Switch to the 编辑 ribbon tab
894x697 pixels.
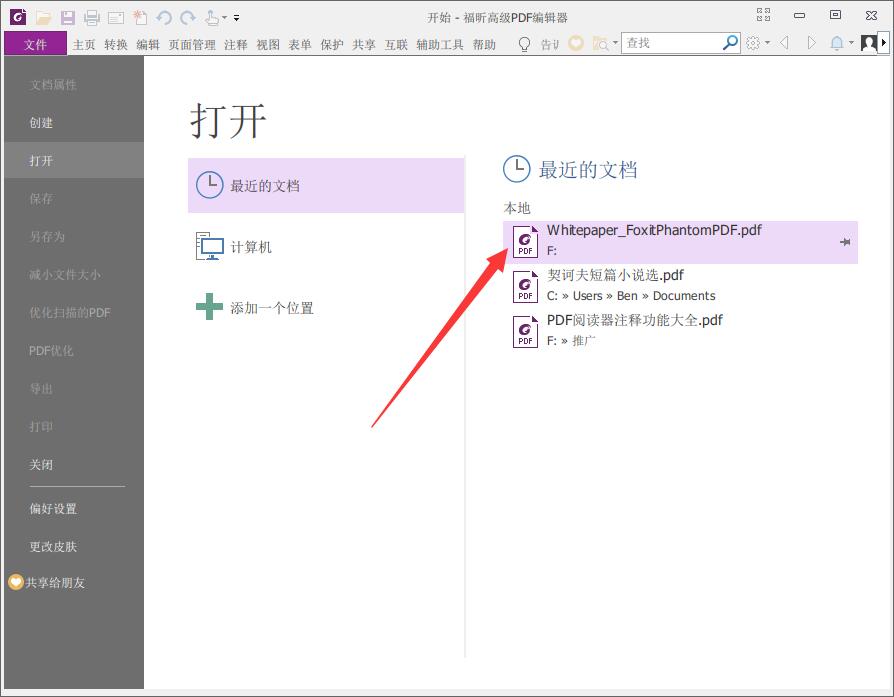[x=148, y=44]
